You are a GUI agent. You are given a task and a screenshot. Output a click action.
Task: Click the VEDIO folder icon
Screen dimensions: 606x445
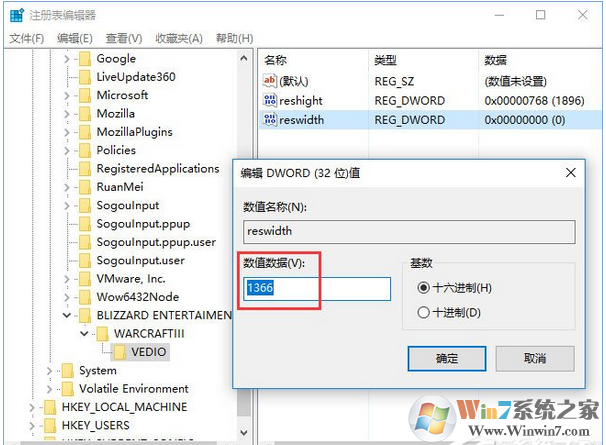119,352
